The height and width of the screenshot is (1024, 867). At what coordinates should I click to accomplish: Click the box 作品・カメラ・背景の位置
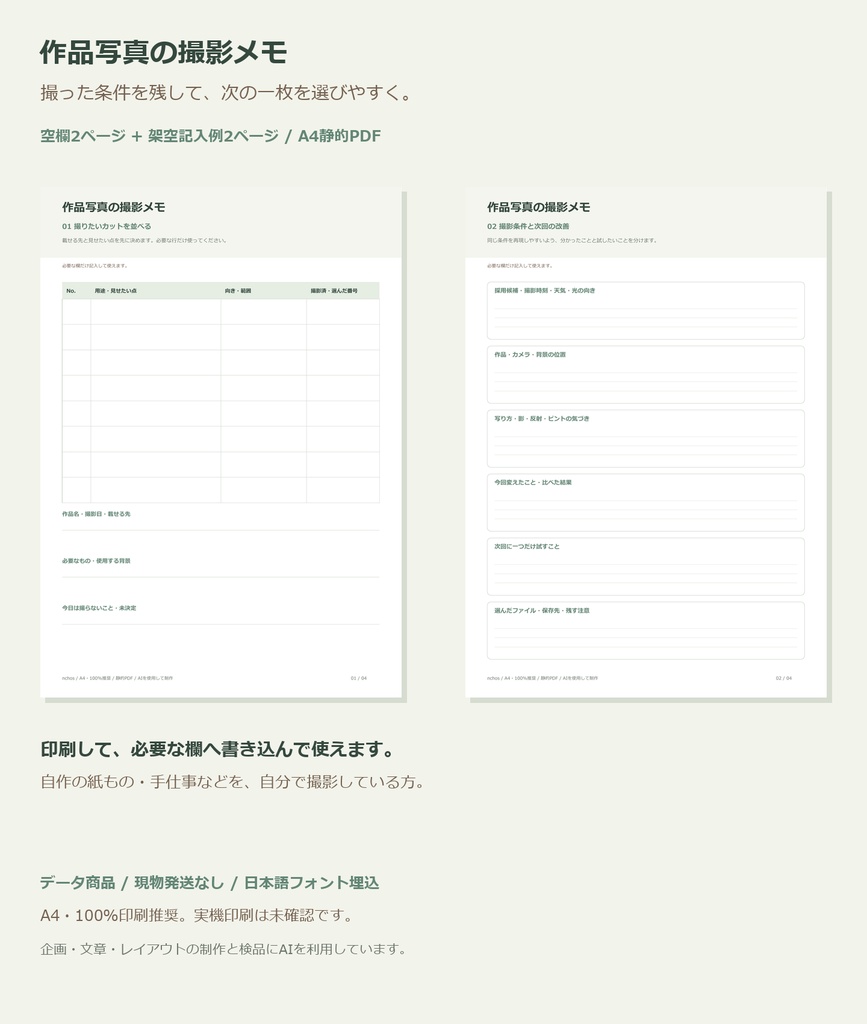click(646, 375)
